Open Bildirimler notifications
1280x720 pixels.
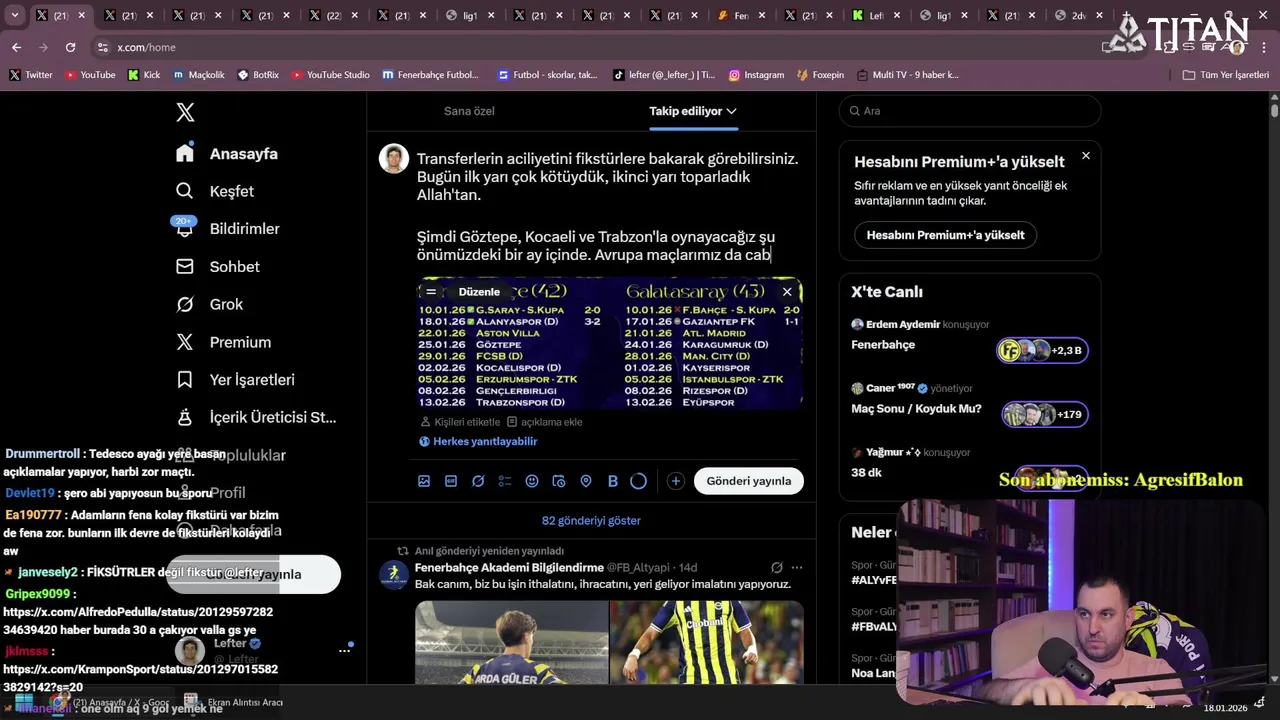point(228,229)
